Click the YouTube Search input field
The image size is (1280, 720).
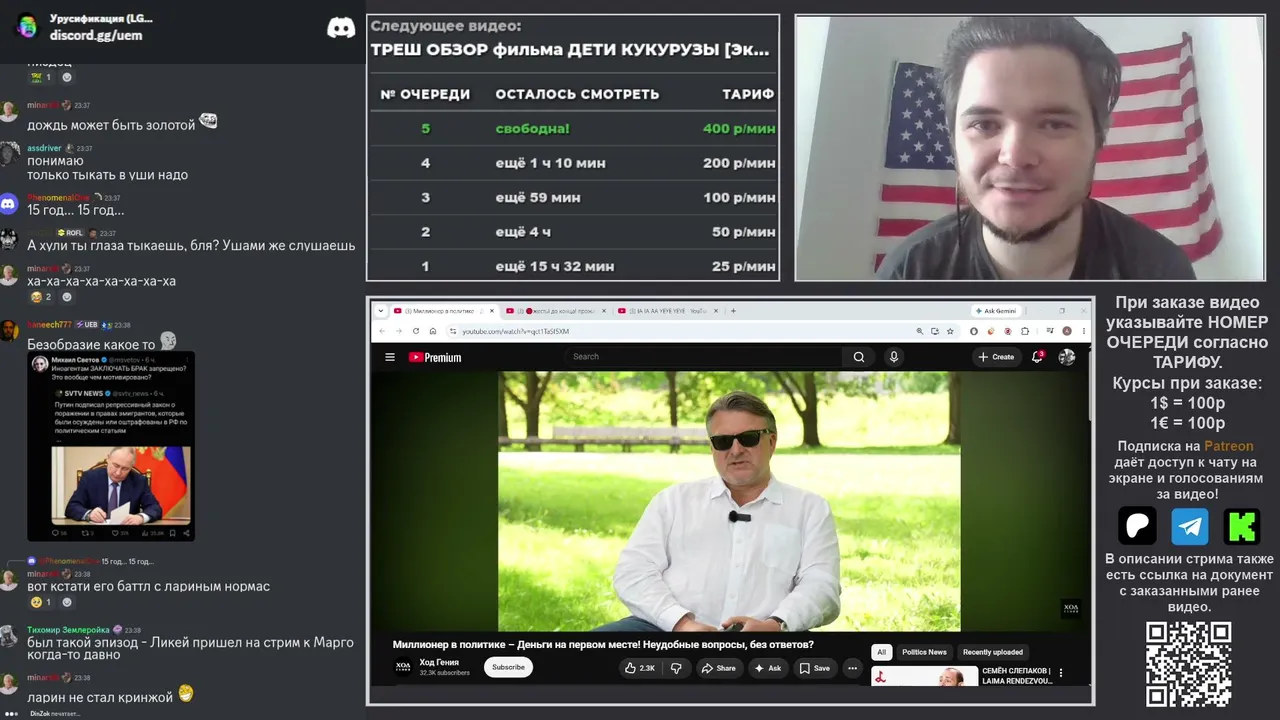(x=705, y=357)
